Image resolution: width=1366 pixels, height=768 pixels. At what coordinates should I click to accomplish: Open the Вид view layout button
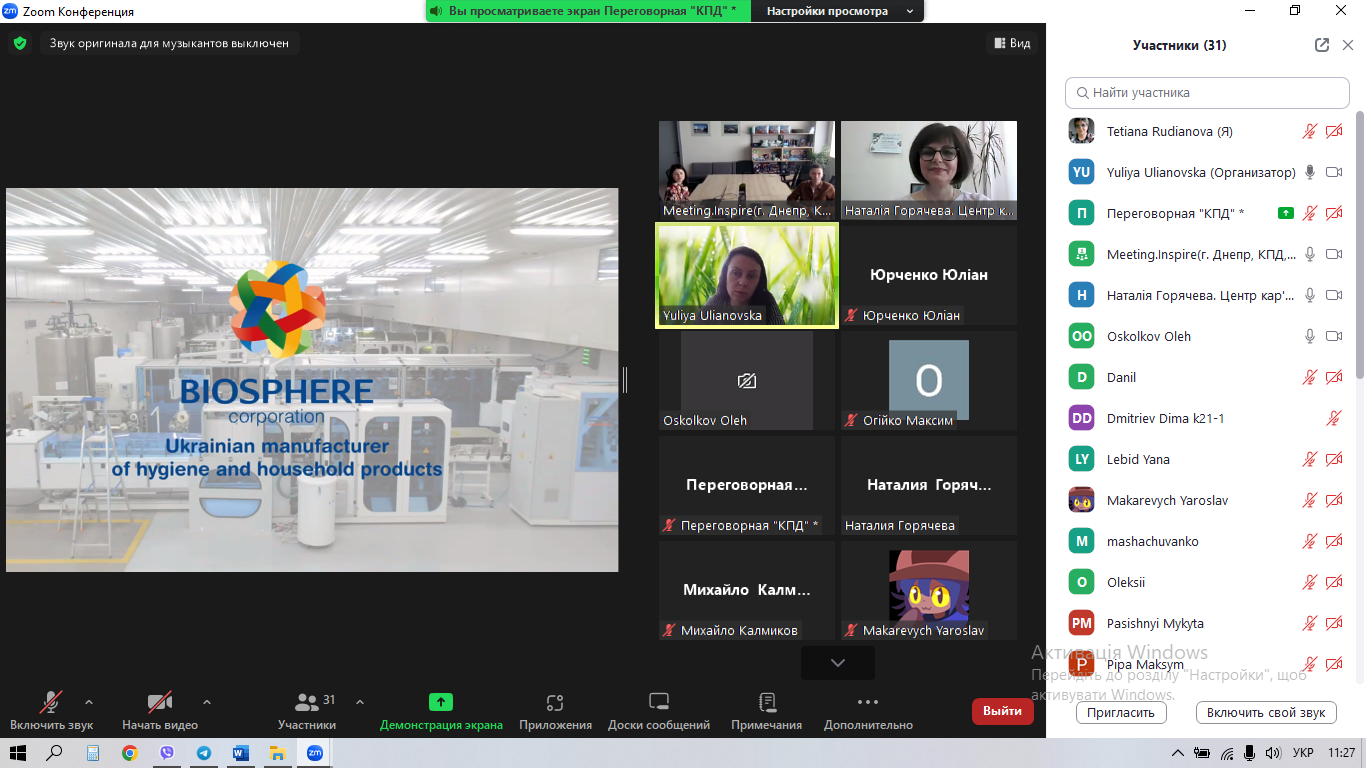[x=1012, y=43]
